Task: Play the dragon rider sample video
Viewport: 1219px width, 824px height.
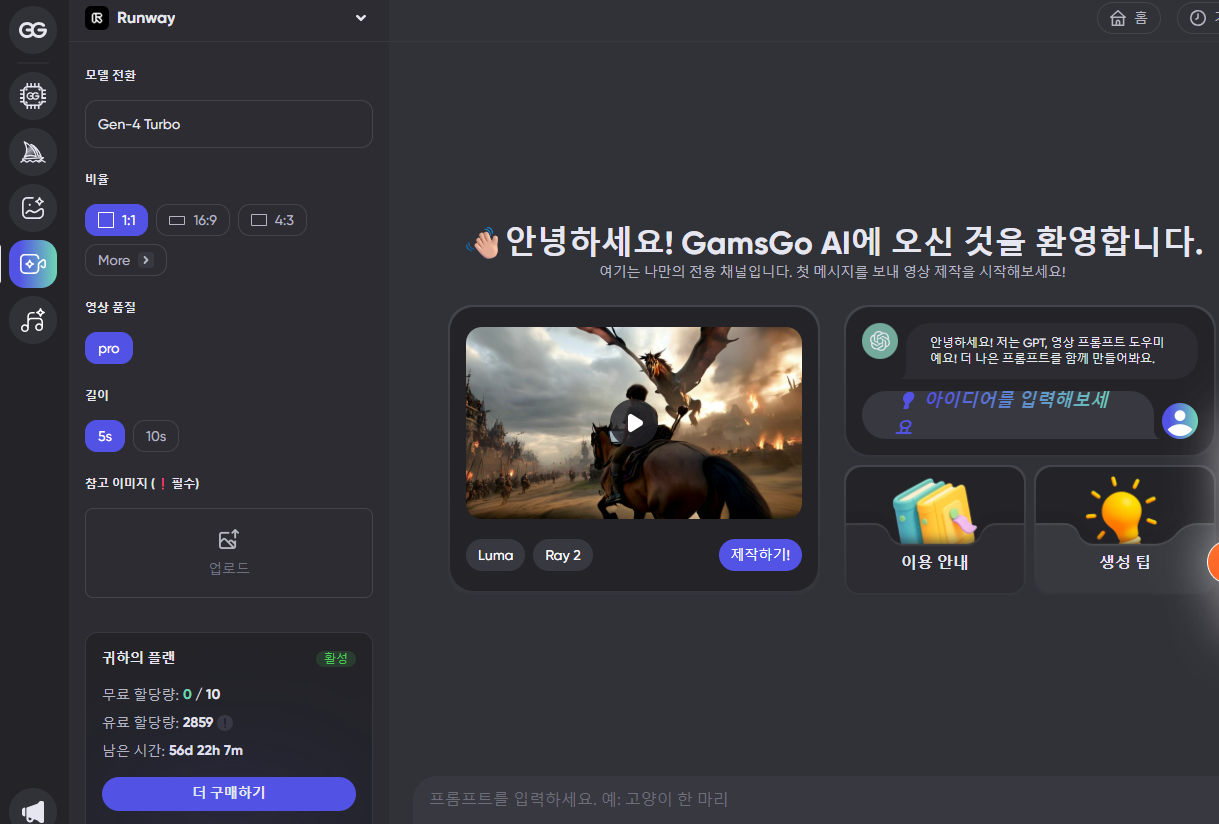Action: point(634,423)
